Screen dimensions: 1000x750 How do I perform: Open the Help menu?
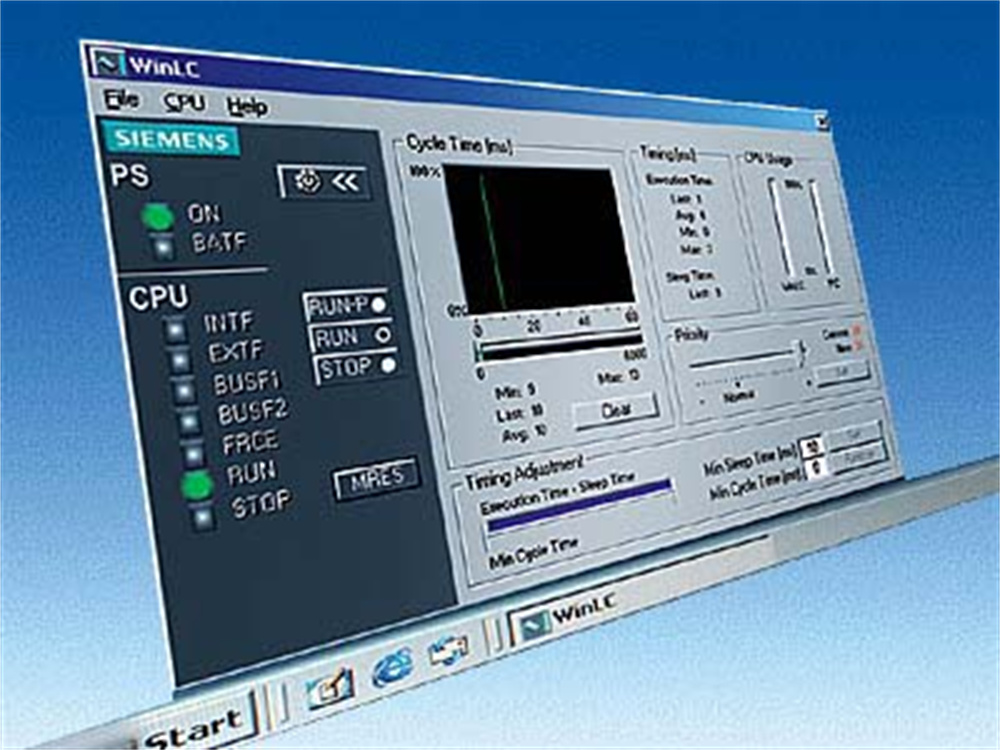point(246,106)
